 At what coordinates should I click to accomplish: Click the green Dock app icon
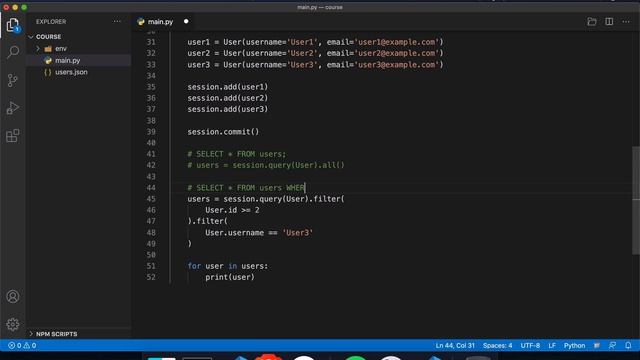tap(355, 358)
